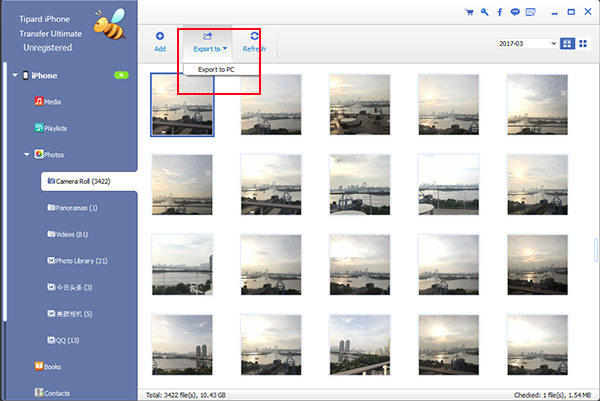Click the Playlists icon
Image resolution: width=600 pixels, height=401 pixels.
pos(39,127)
